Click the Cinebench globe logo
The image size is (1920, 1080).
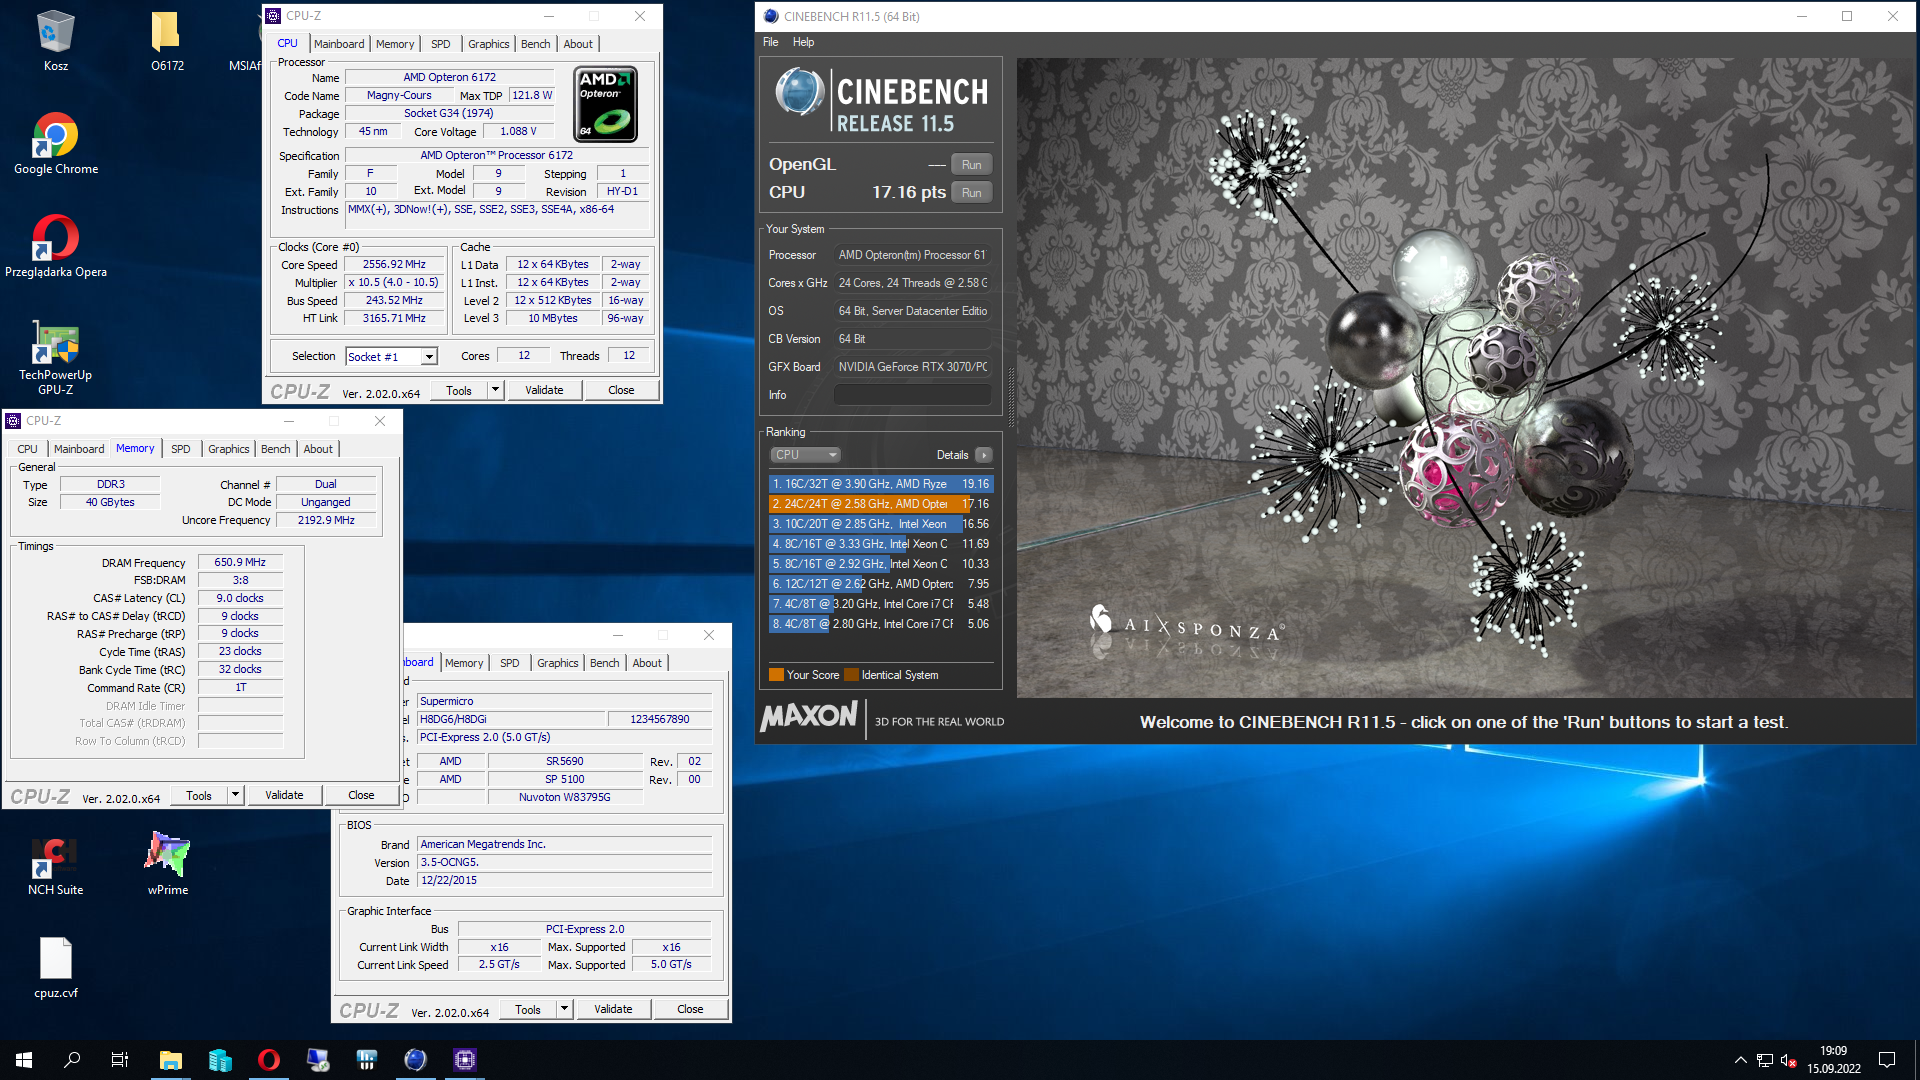tap(799, 93)
